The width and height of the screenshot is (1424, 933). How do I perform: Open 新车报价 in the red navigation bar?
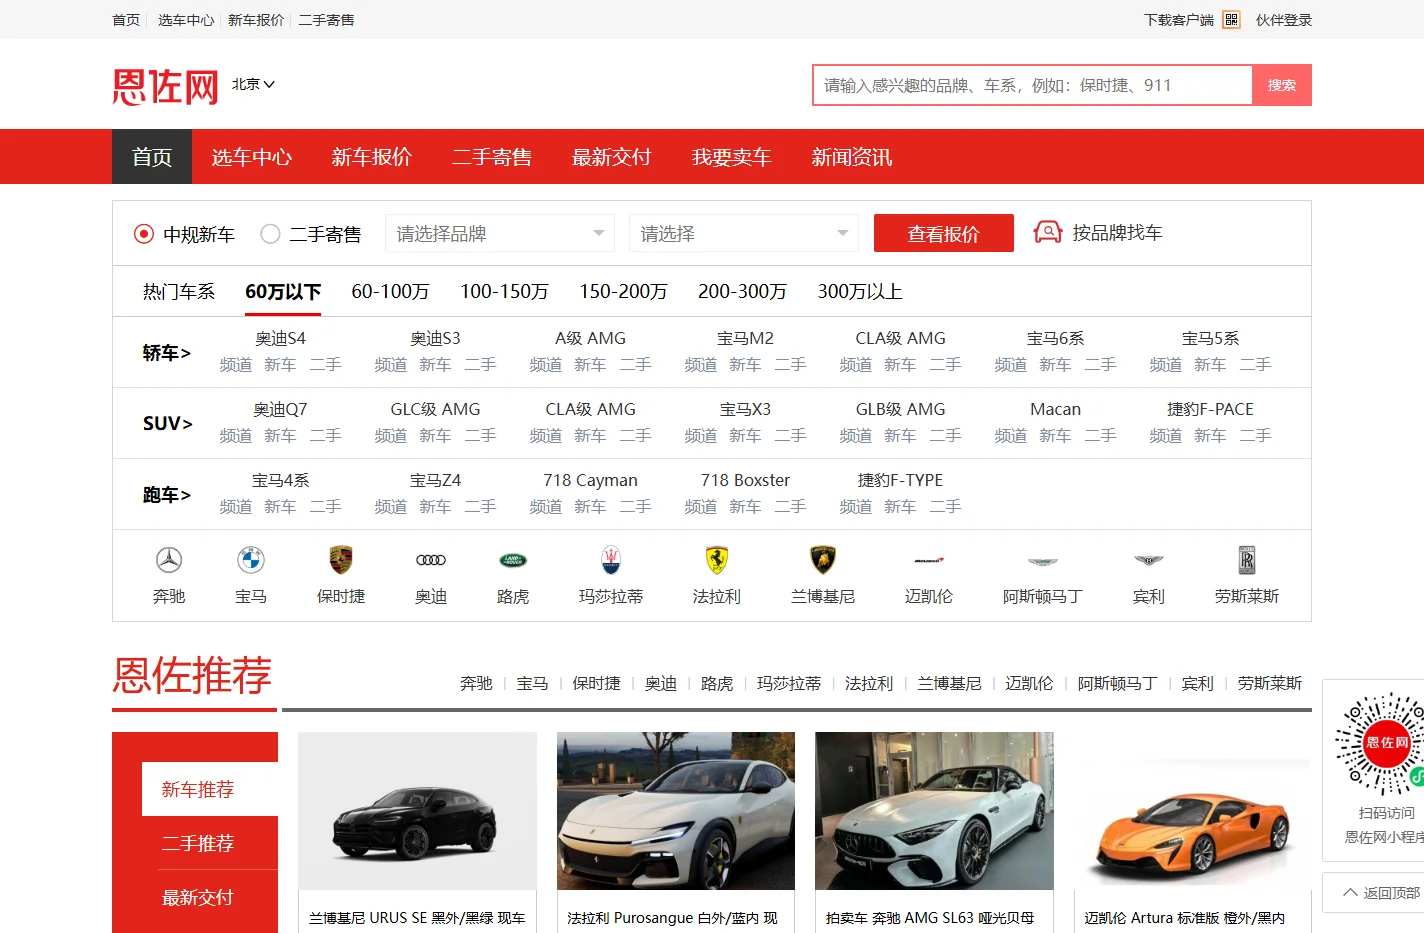tap(372, 157)
